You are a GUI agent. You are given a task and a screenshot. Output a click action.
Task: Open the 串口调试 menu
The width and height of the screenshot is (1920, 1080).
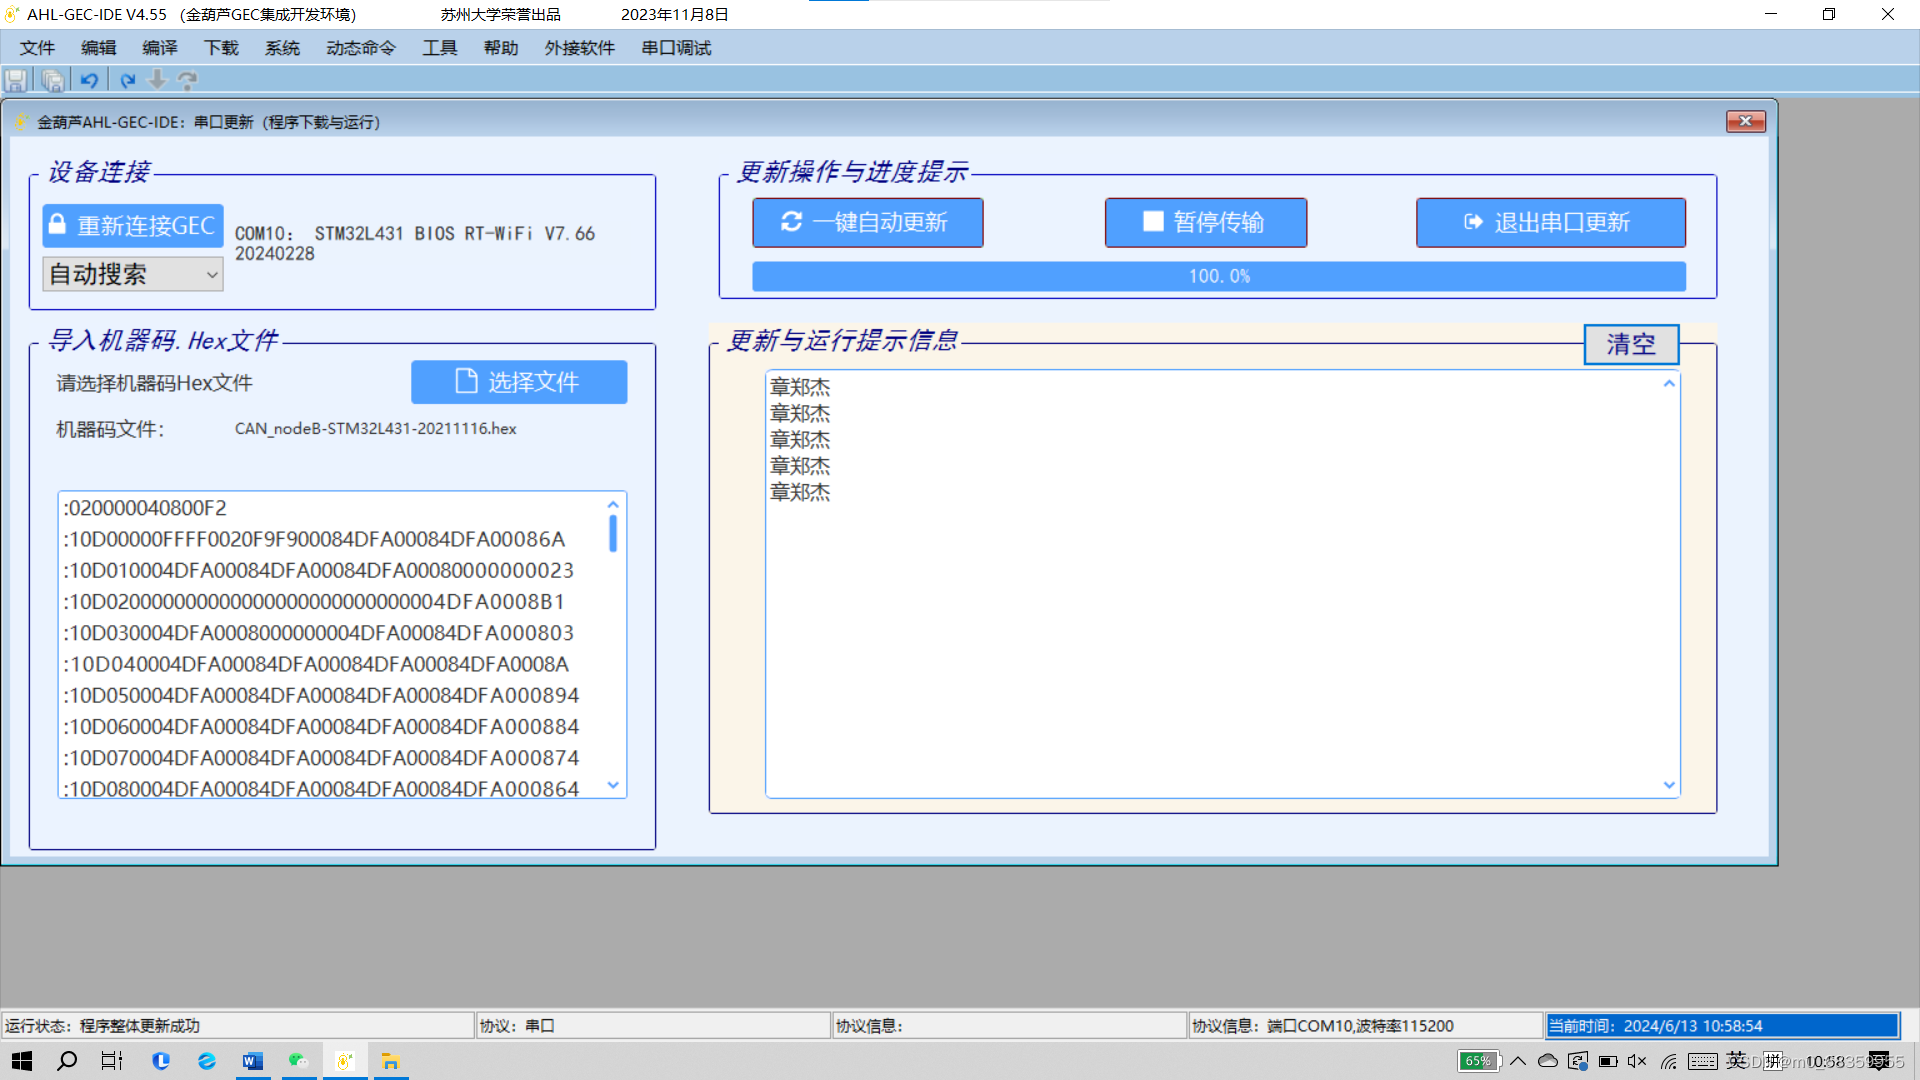click(x=676, y=48)
